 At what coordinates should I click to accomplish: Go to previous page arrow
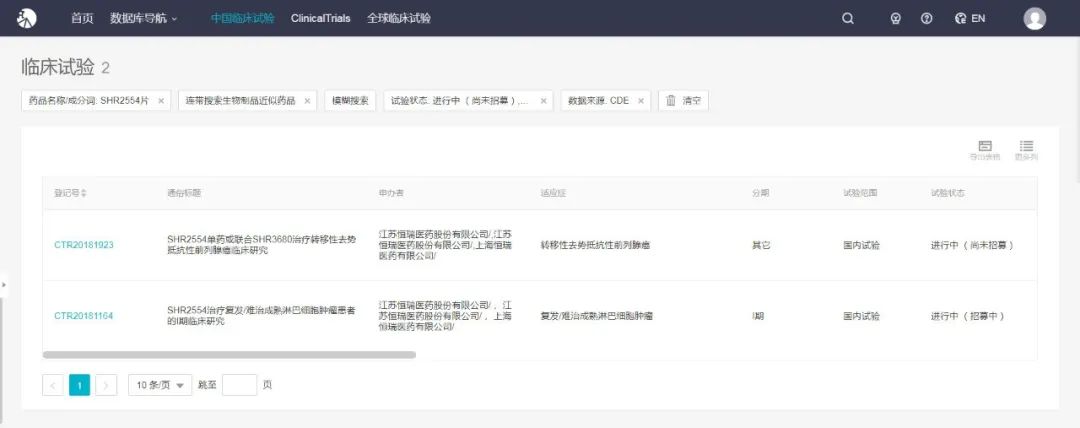click(53, 385)
